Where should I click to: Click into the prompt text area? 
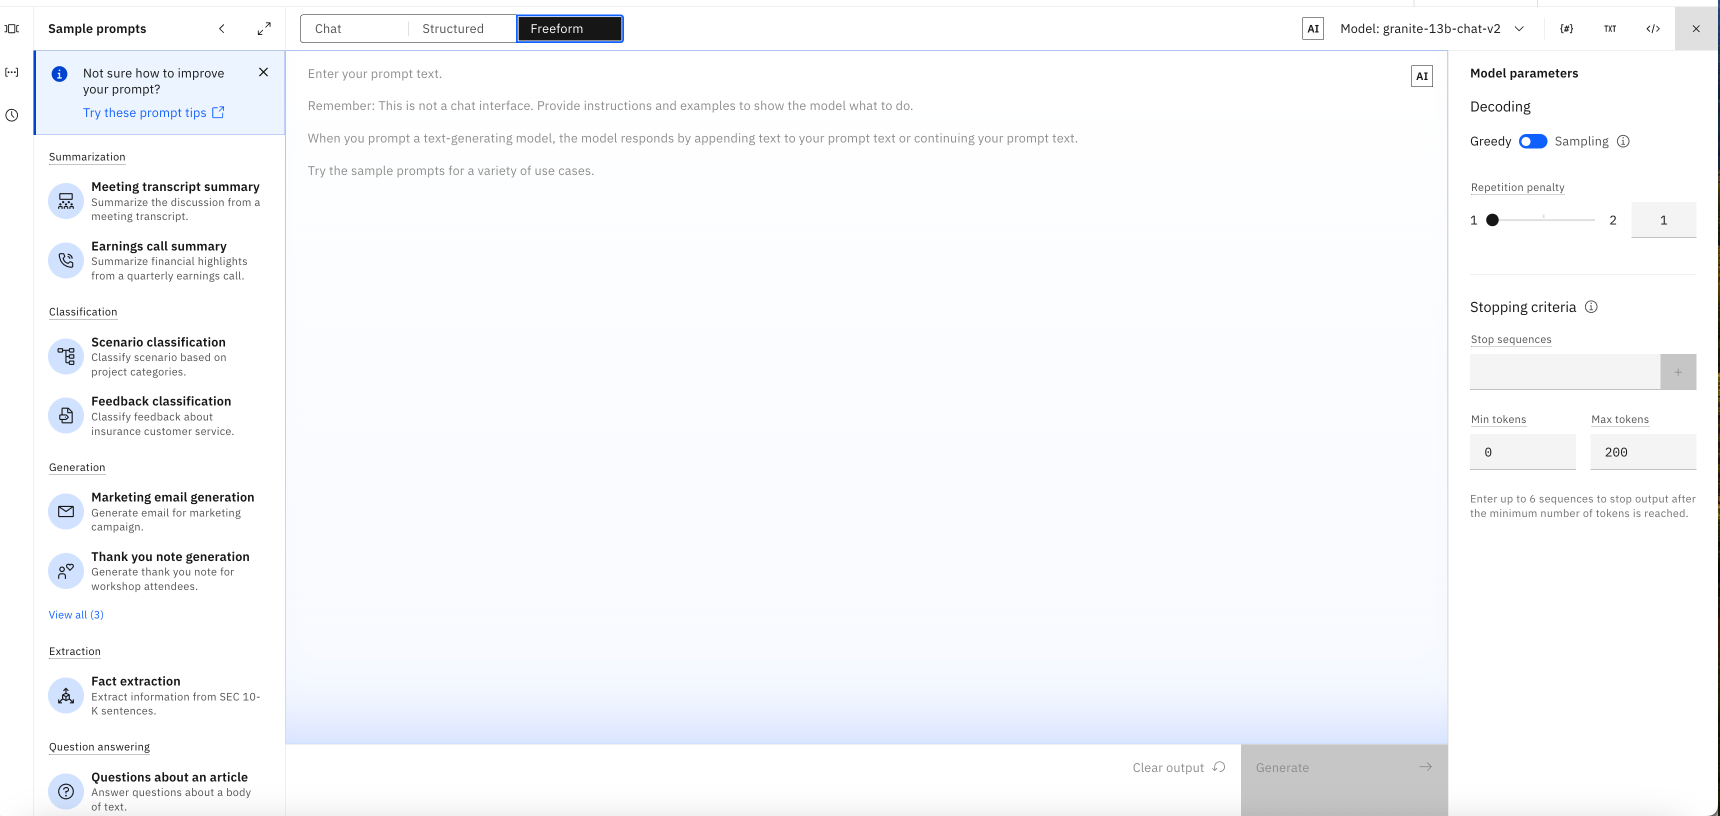click(x=866, y=397)
